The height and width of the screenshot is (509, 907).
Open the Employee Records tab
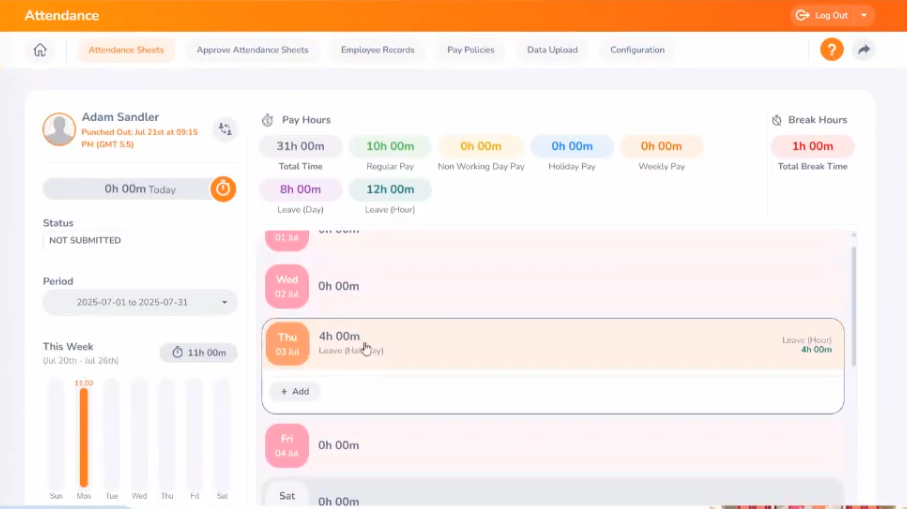377,50
